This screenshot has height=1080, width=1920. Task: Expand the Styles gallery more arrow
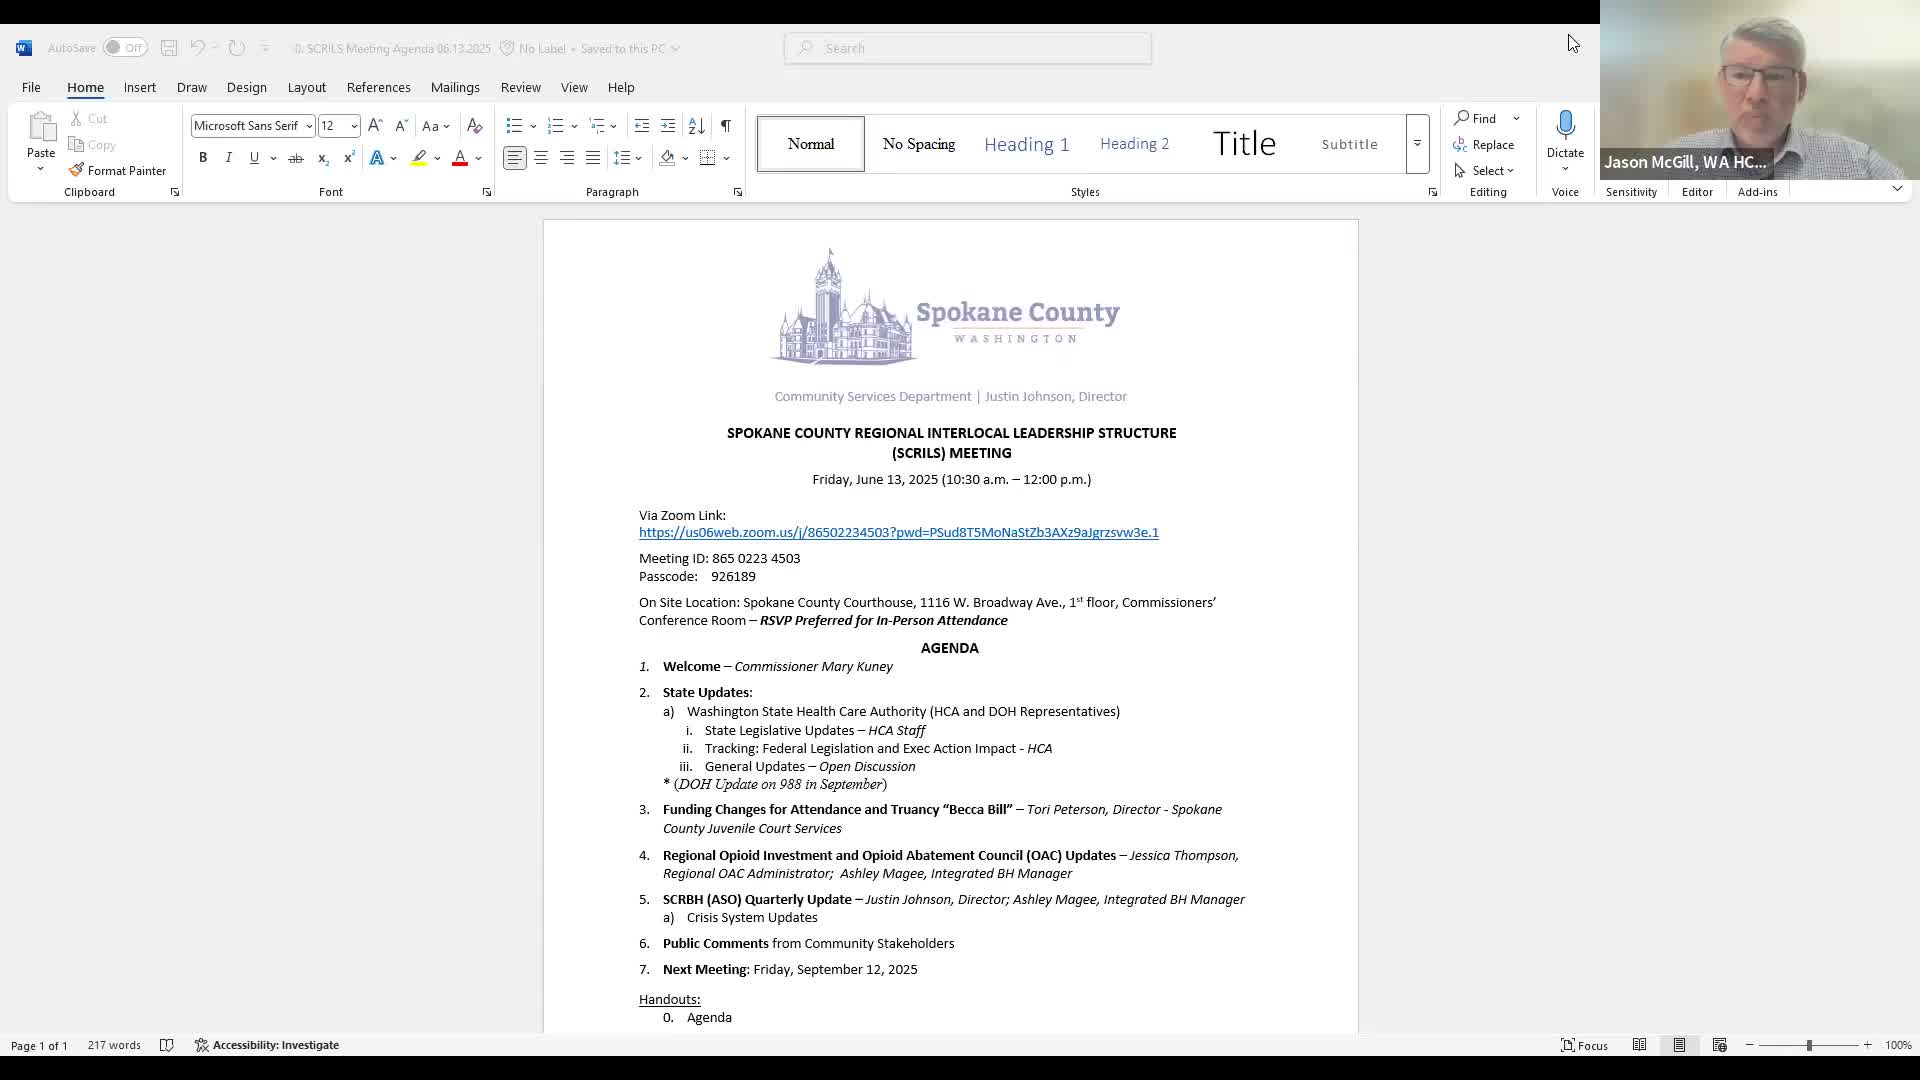(x=1417, y=144)
